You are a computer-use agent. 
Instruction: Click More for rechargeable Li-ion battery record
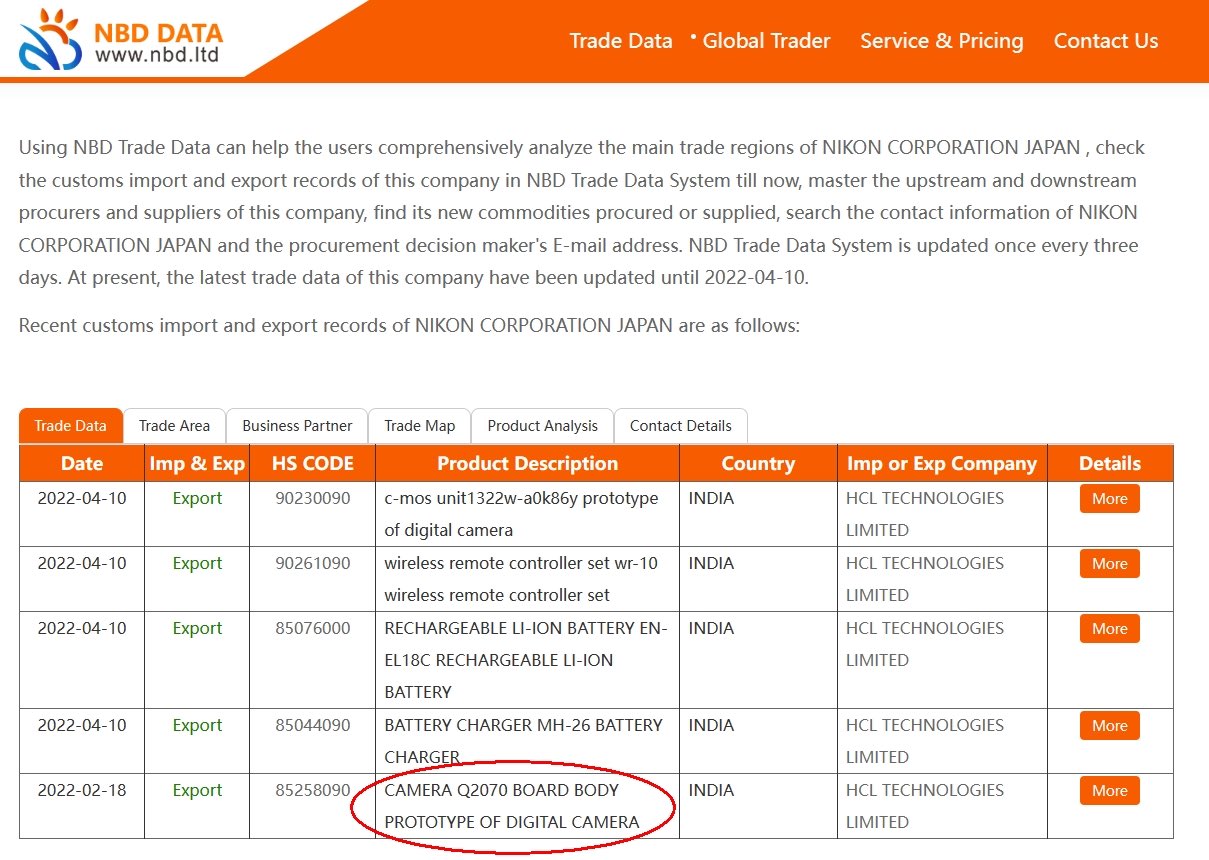[1109, 629]
